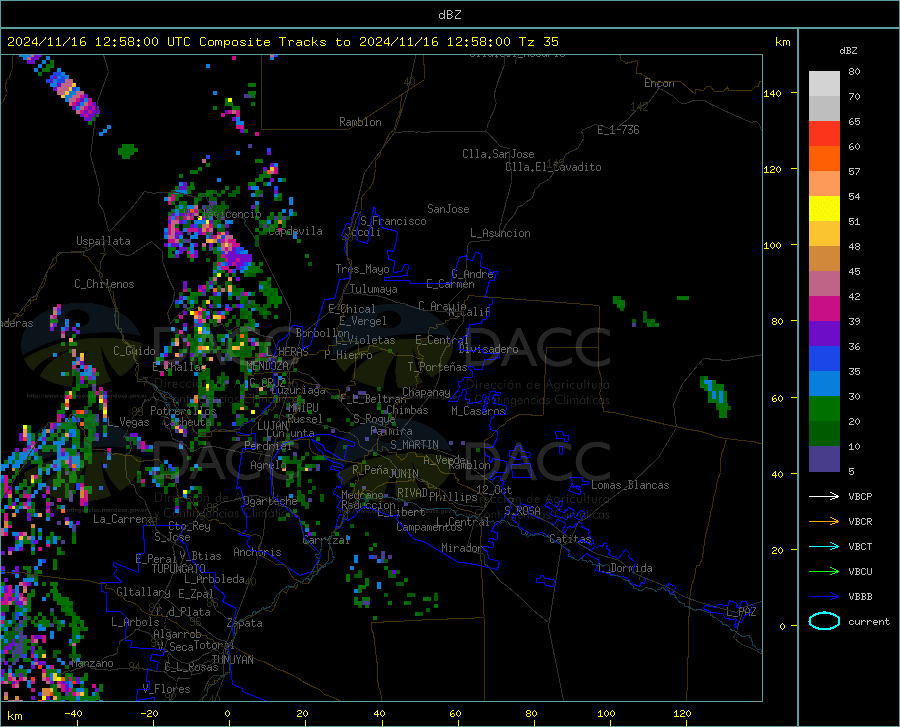Click the 'L_Dormida' map label

click(625, 569)
